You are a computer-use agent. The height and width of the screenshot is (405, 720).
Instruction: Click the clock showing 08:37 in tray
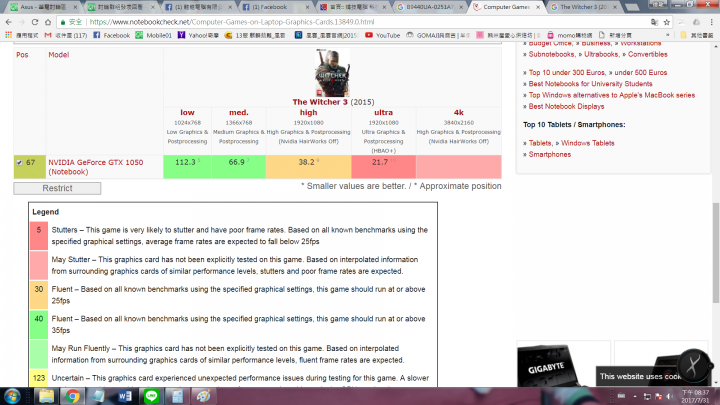(695, 396)
